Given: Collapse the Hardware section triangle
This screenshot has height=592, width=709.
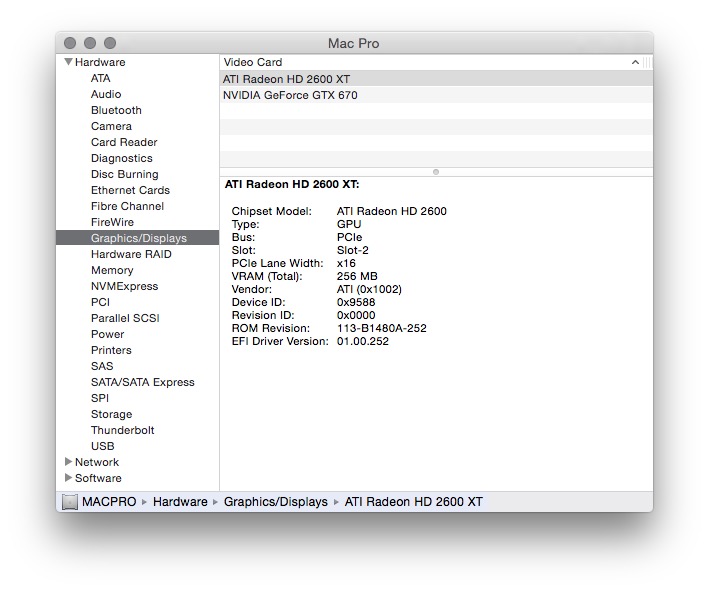Looking at the screenshot, I should [68, 62].
